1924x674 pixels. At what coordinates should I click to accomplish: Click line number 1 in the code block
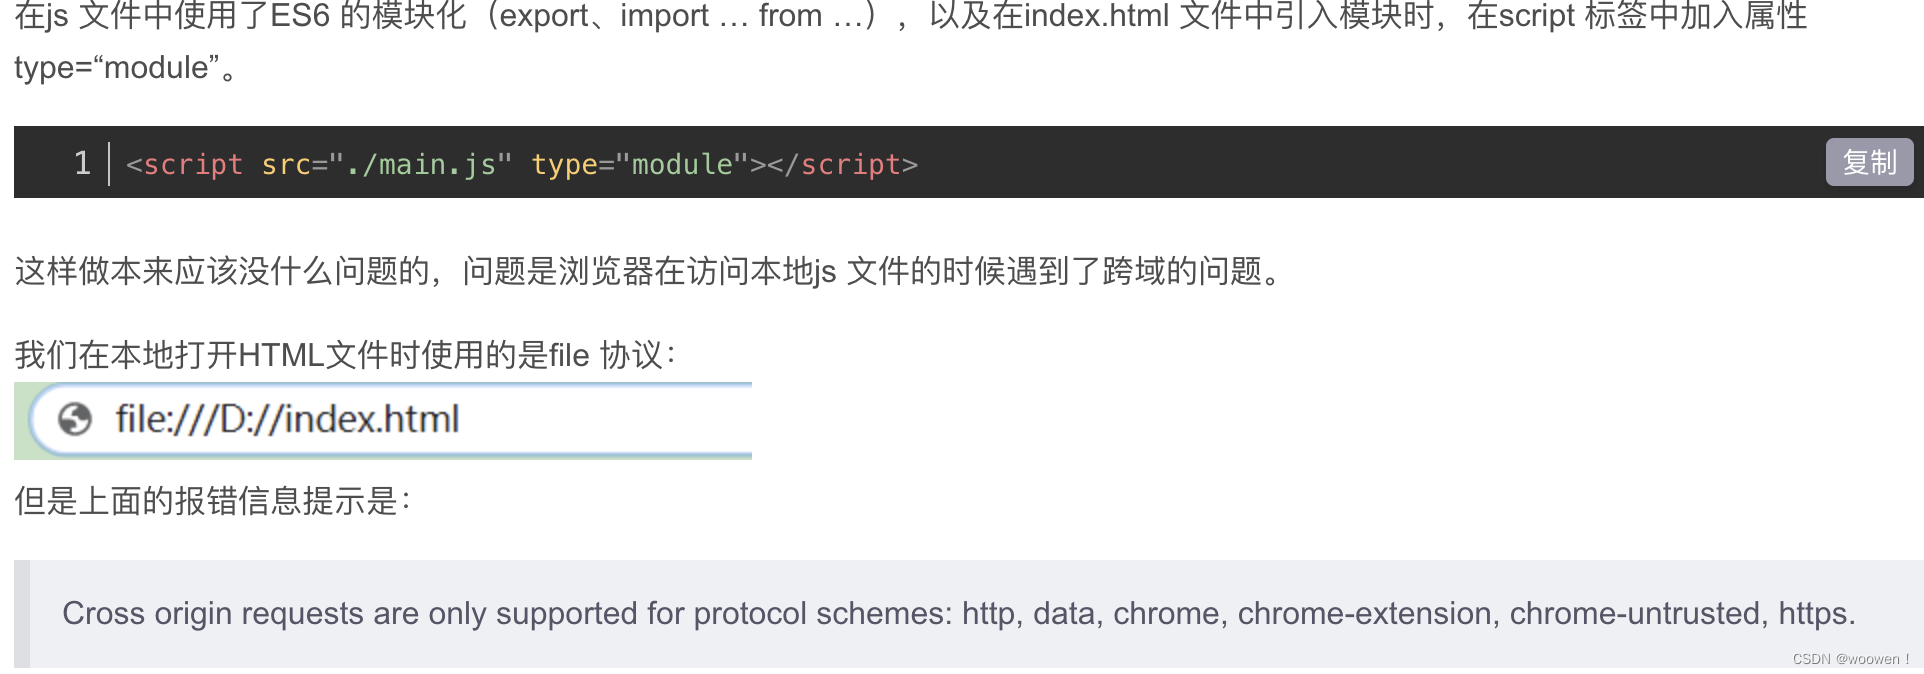tap(82, 163)
